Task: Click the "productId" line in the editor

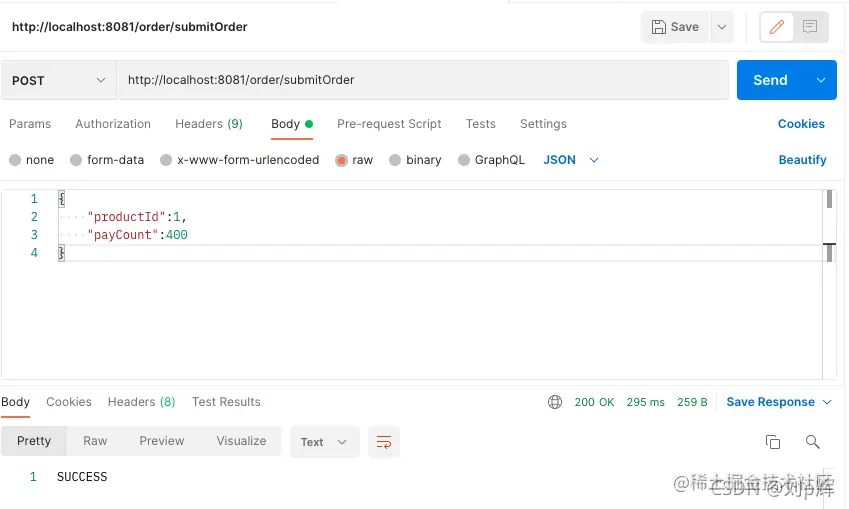Action: (x=136, y=217)
